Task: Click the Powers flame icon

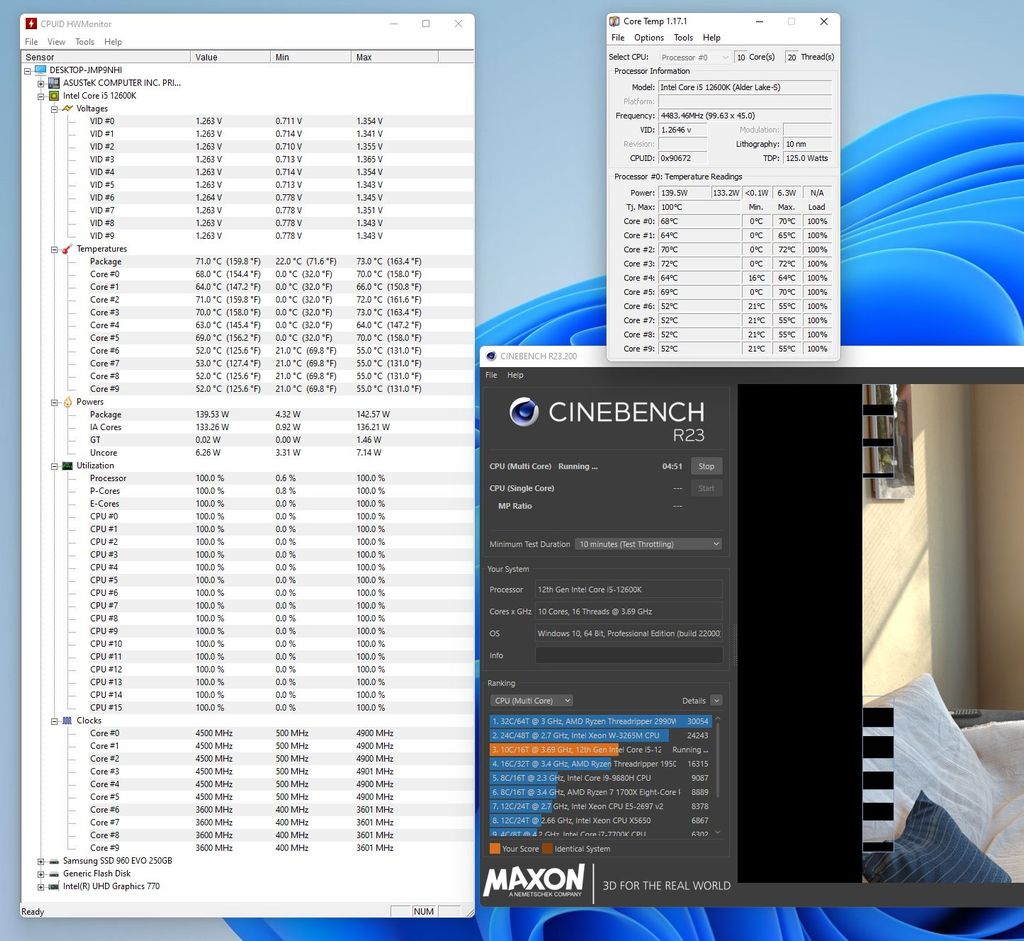Action: tap(67, 402)
